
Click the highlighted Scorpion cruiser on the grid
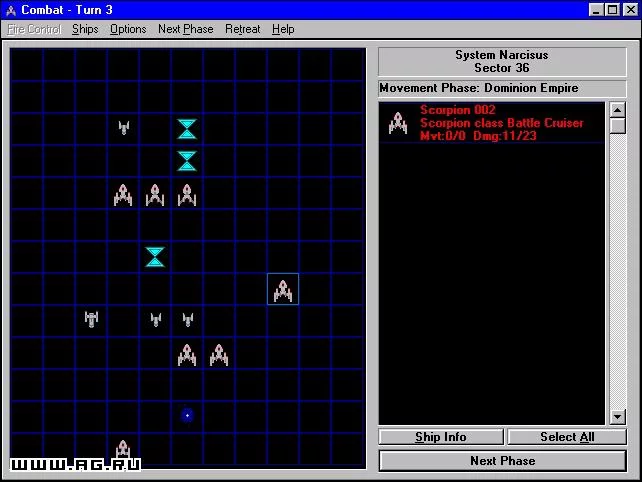click(x=283, y=290)
